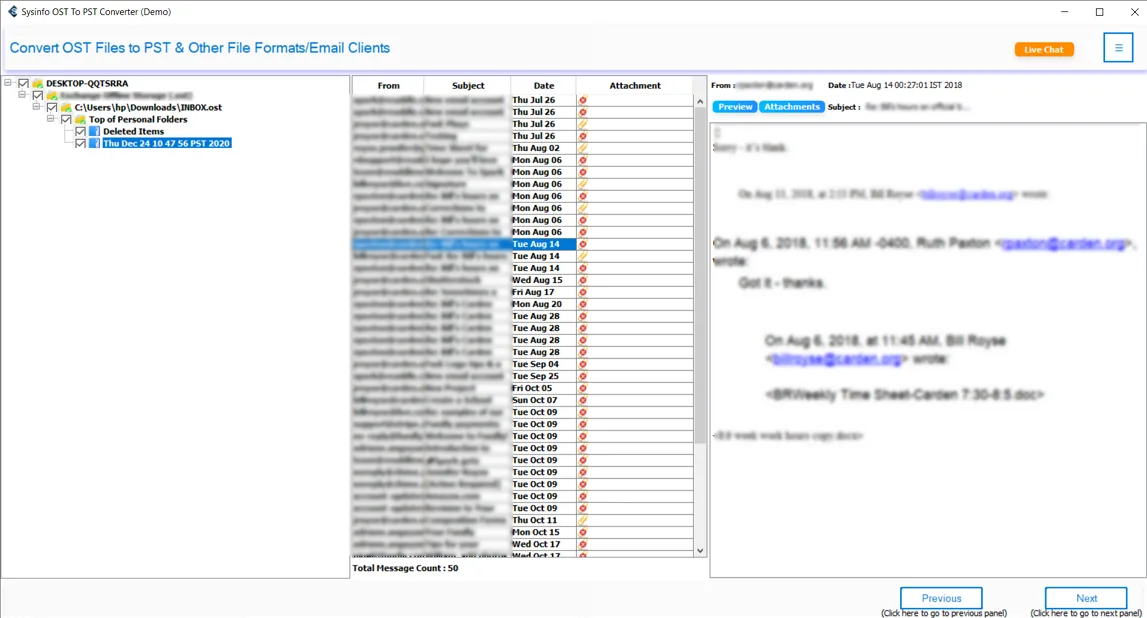The height and width of the screenshot is (618, 1147).
Task: Collapse the INBOX.ost tree node
Action: point(36,107)
